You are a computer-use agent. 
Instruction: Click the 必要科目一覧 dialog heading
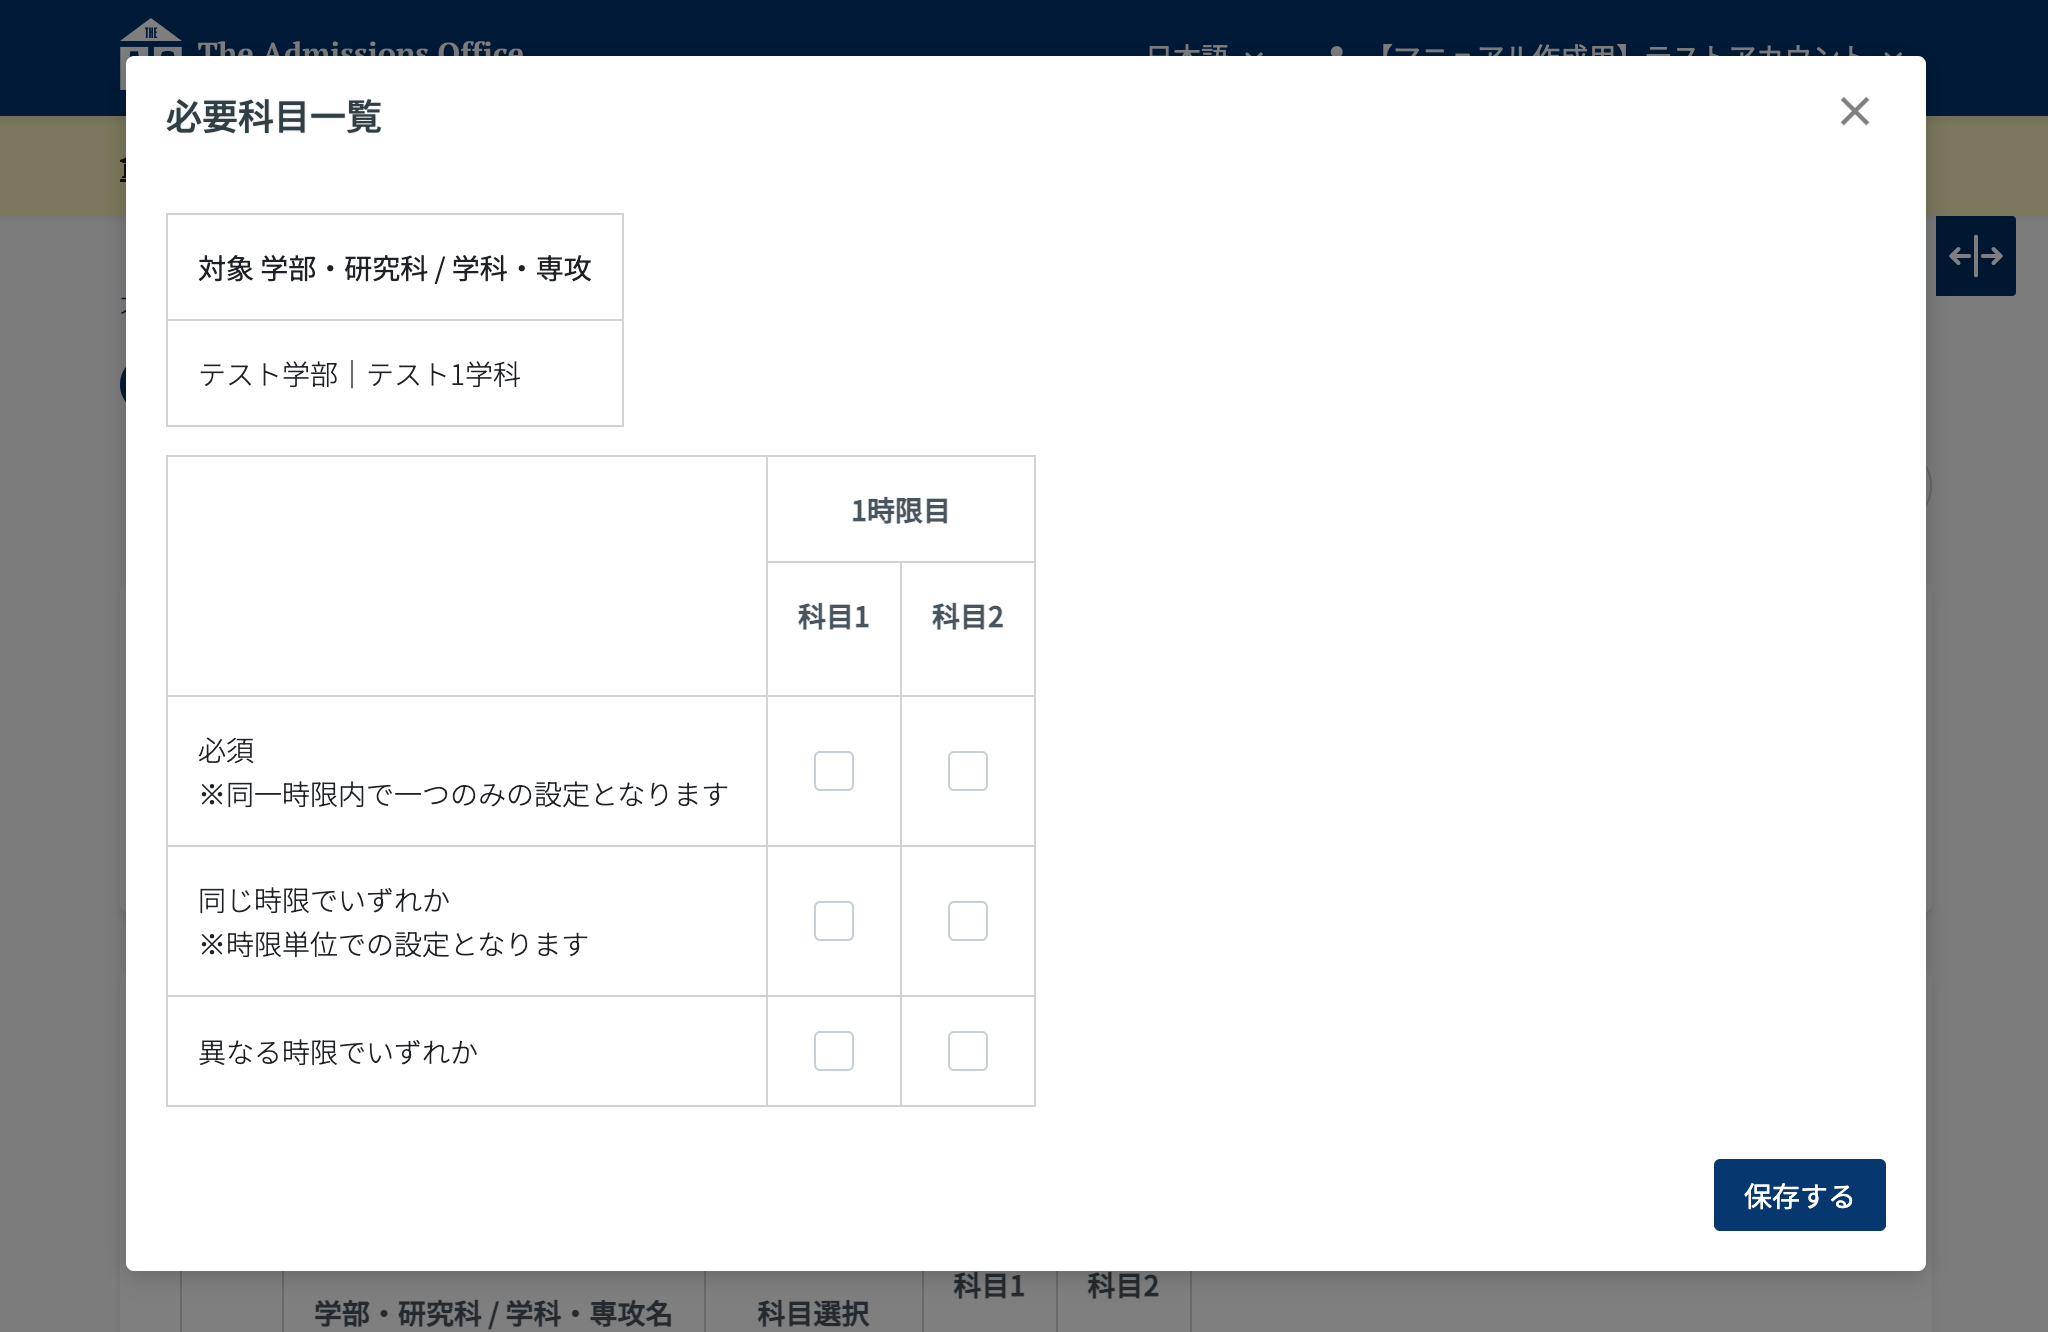pos(273,117)
